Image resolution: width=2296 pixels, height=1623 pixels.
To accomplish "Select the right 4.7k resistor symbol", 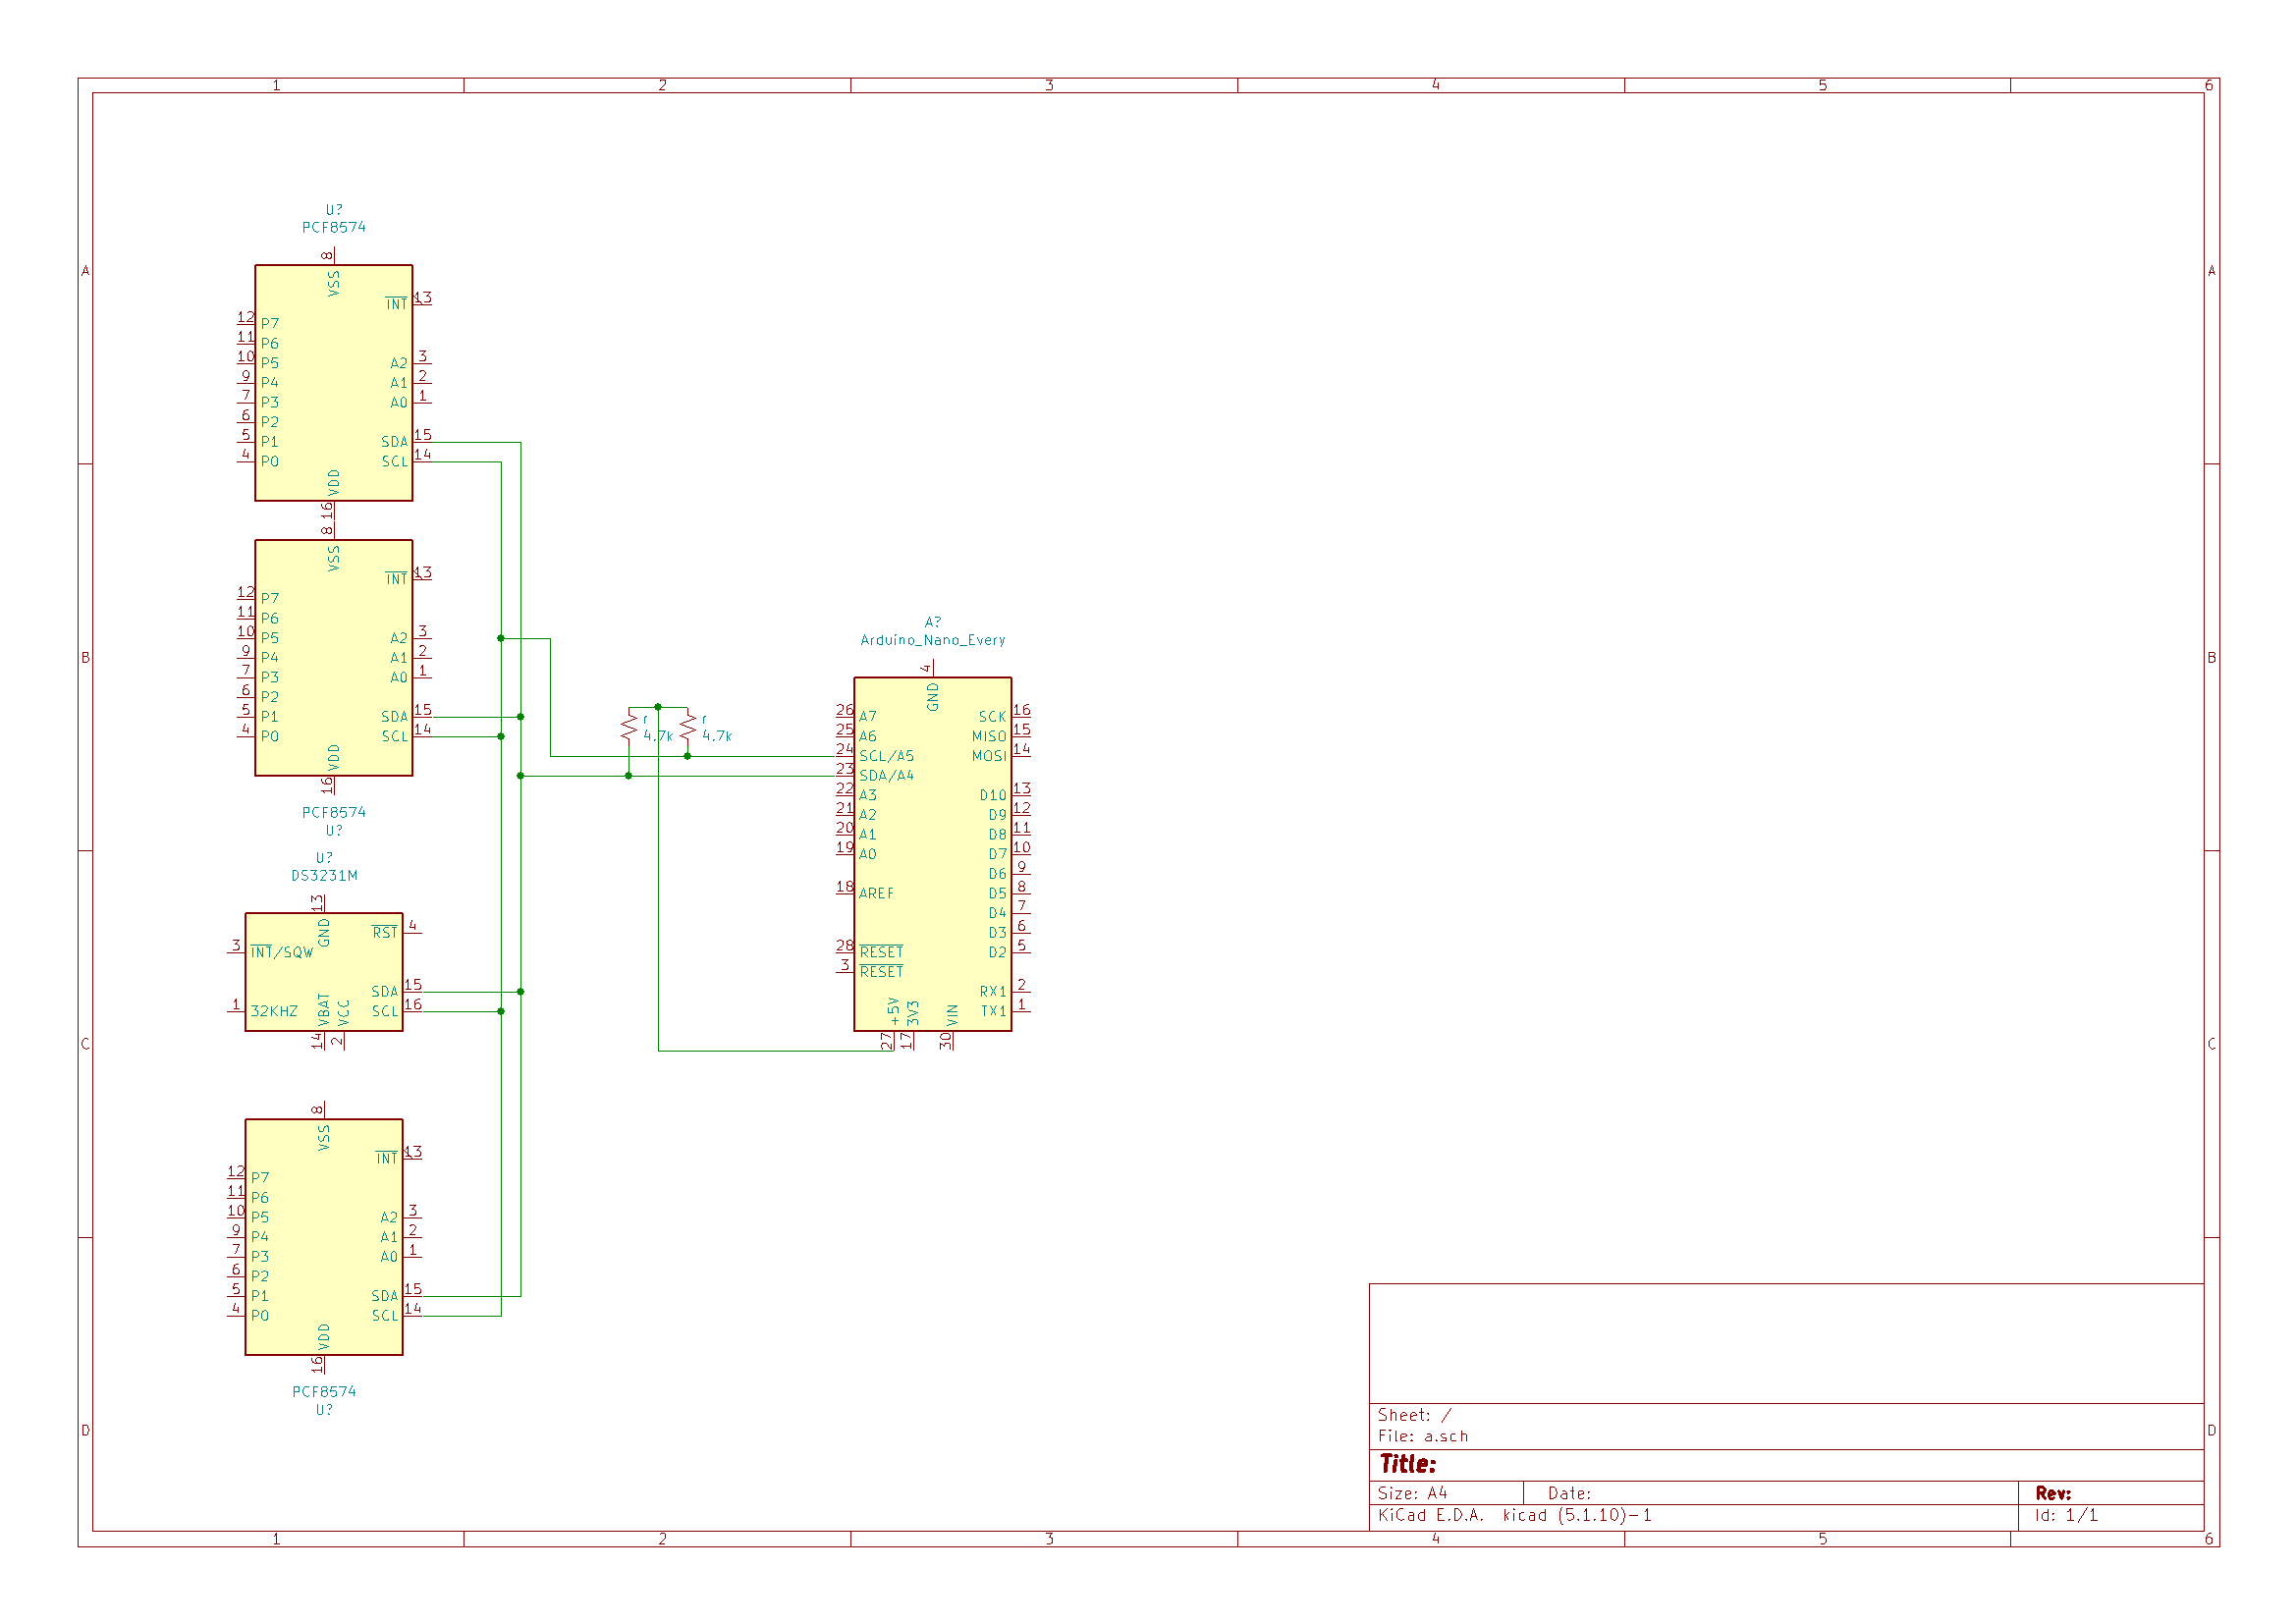I will [688, 727].
